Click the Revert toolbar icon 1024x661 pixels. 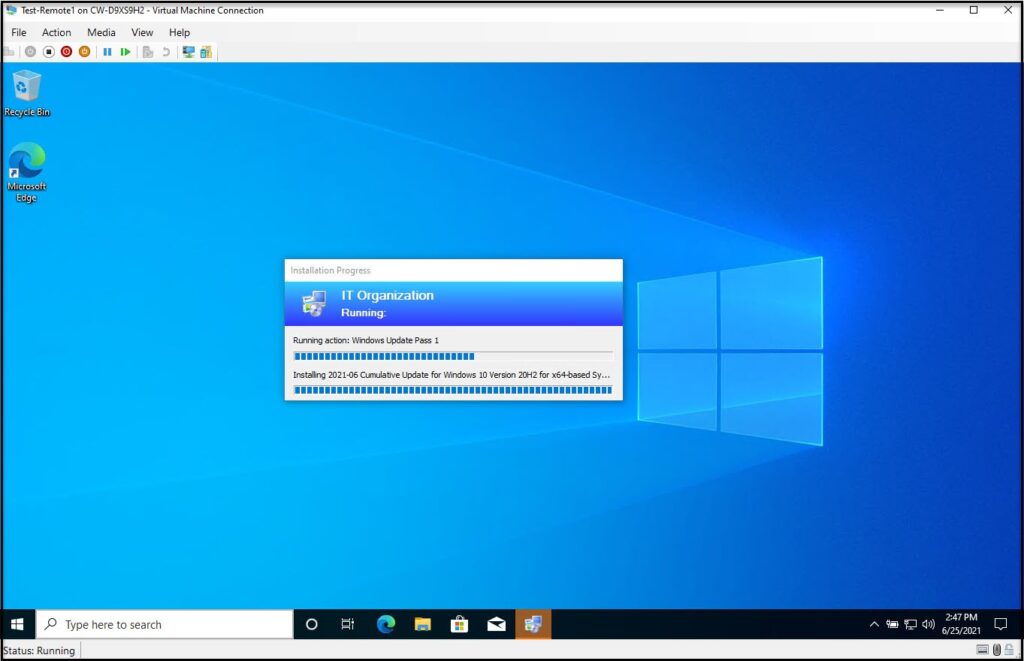(x=166, y=52)
